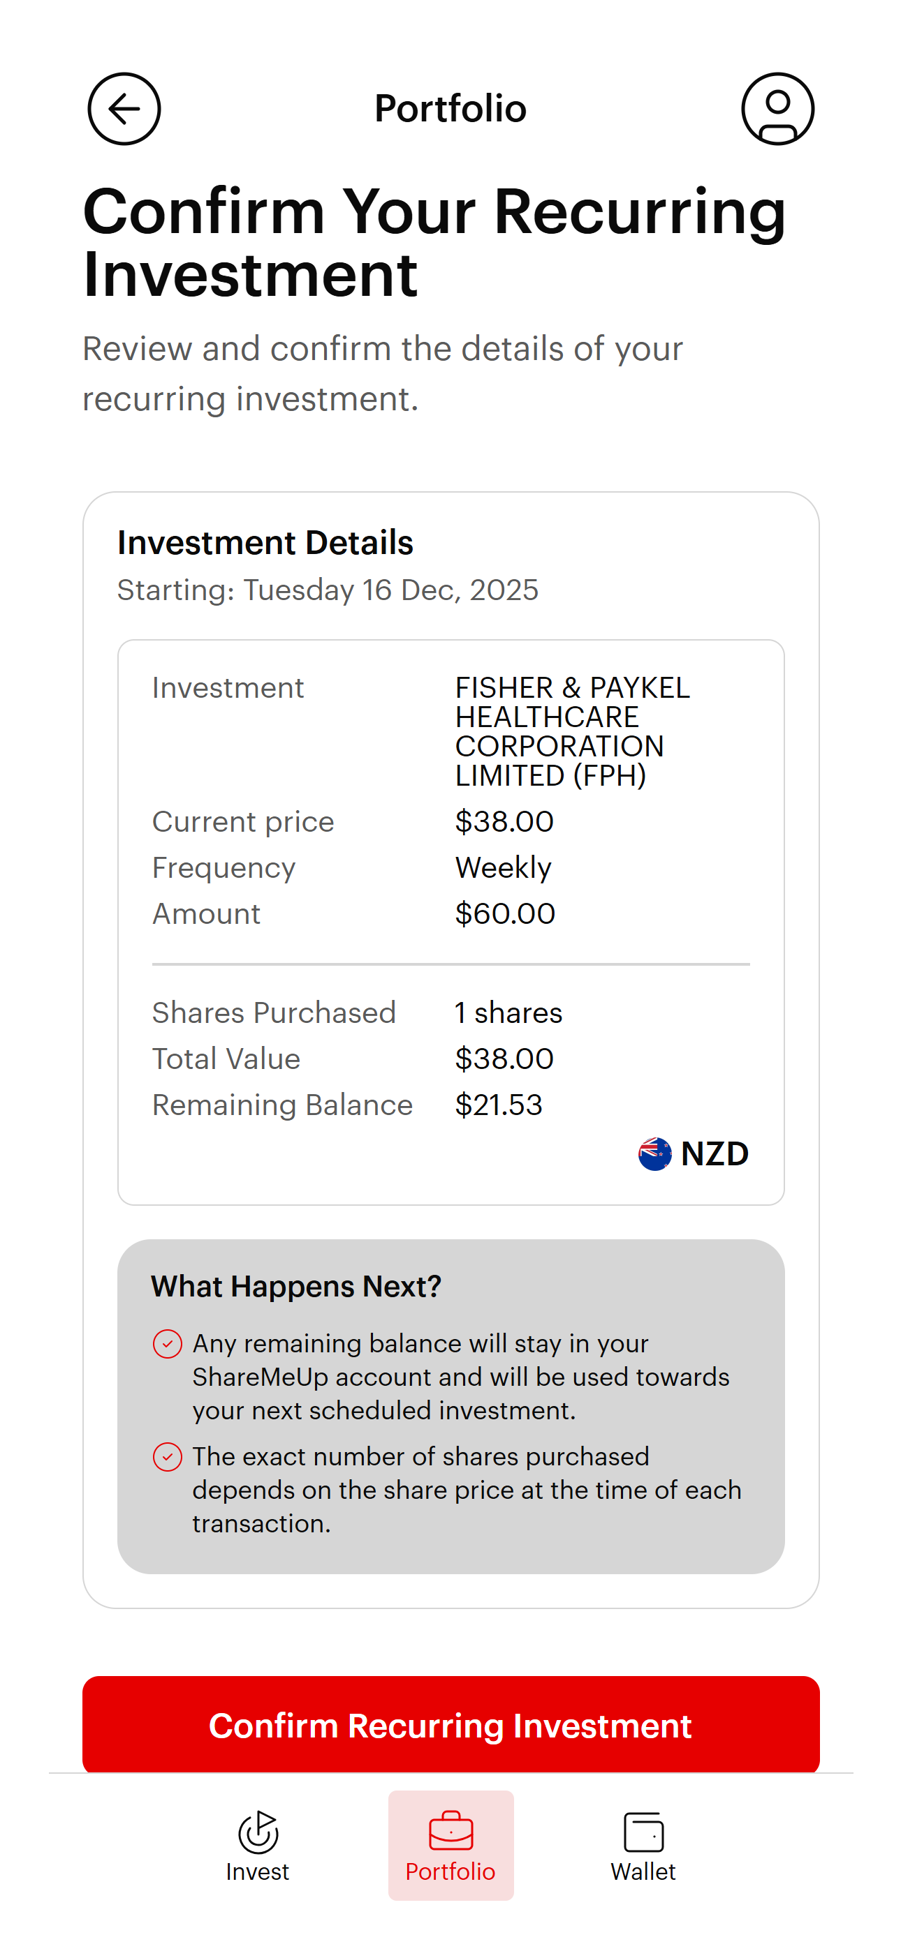Tap the back arrow icon
The height and width of the screenshot is (1951, 900).
123,109
